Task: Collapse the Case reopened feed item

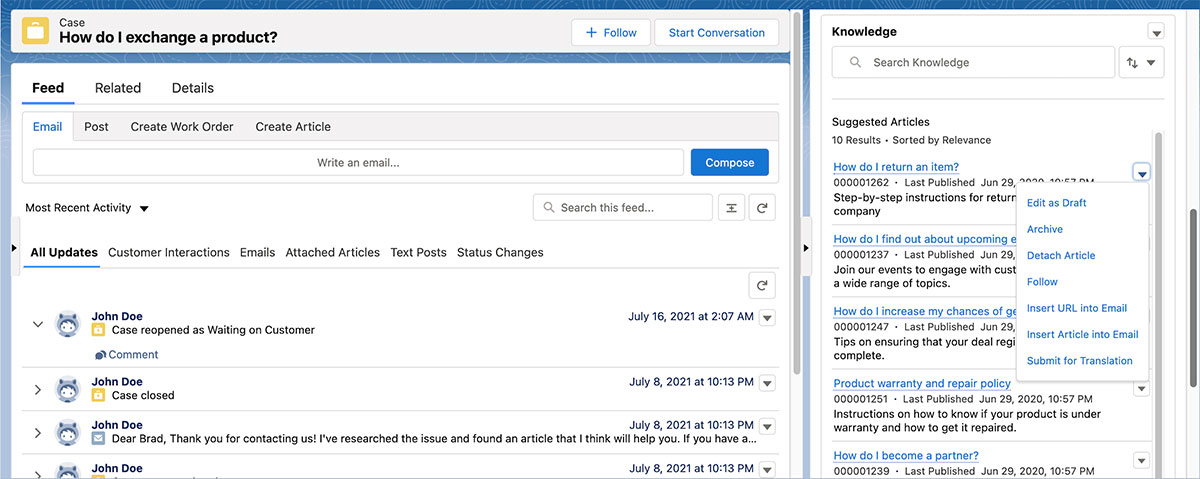Action: pos(38,324)
